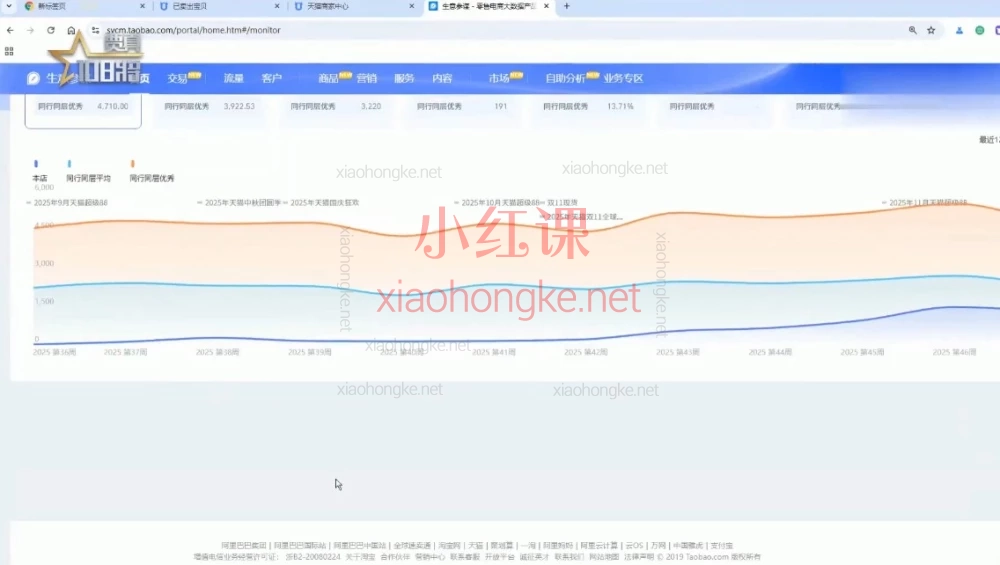The width and height of the screenshot is (1000, 565).
Task: View site information icon in address bar
Action: point(95,30)
